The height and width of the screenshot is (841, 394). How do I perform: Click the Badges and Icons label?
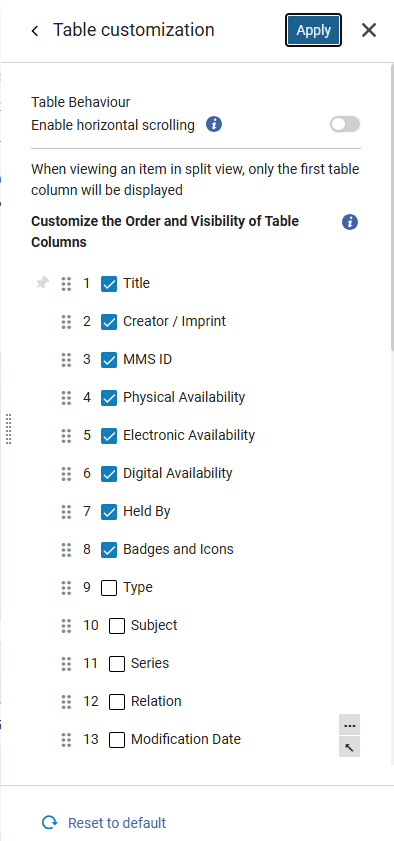click(x=179, y=549)
